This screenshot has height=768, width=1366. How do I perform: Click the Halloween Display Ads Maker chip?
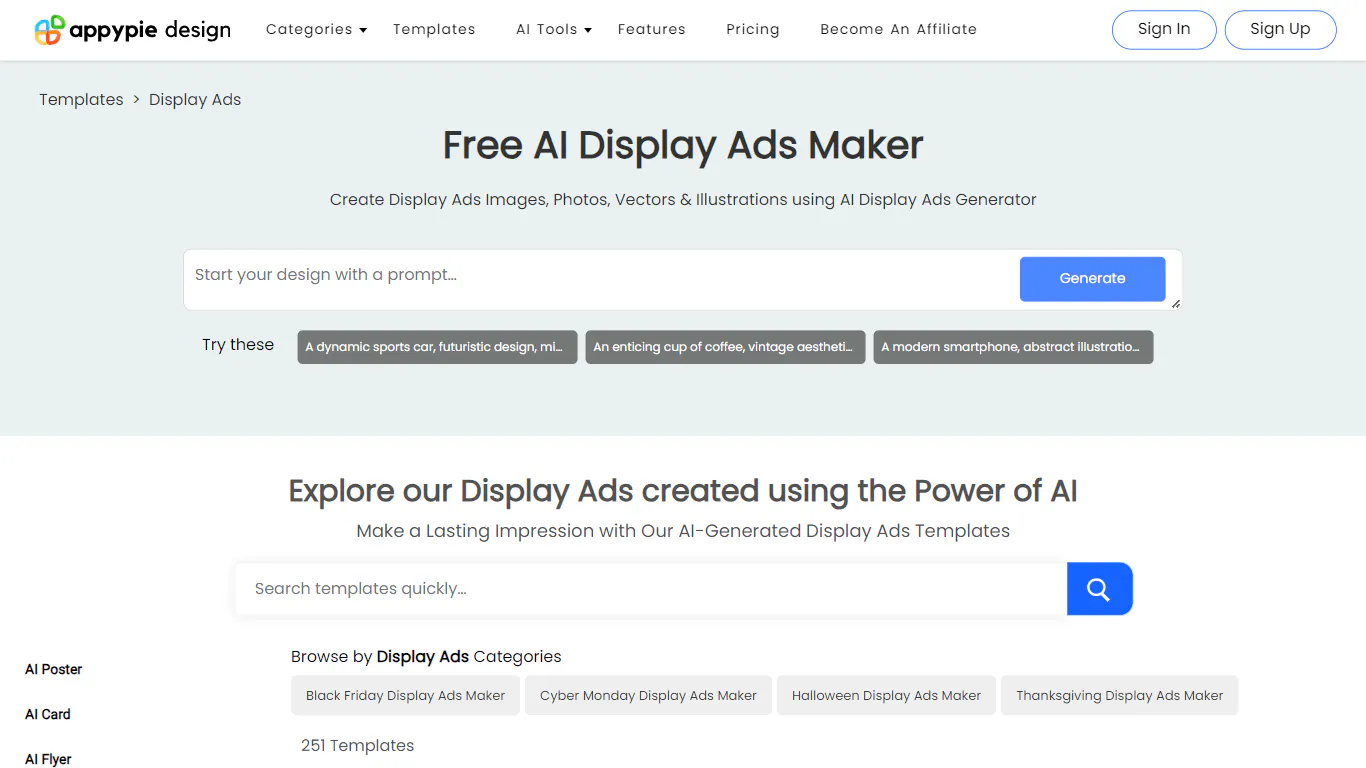point(886,695)
